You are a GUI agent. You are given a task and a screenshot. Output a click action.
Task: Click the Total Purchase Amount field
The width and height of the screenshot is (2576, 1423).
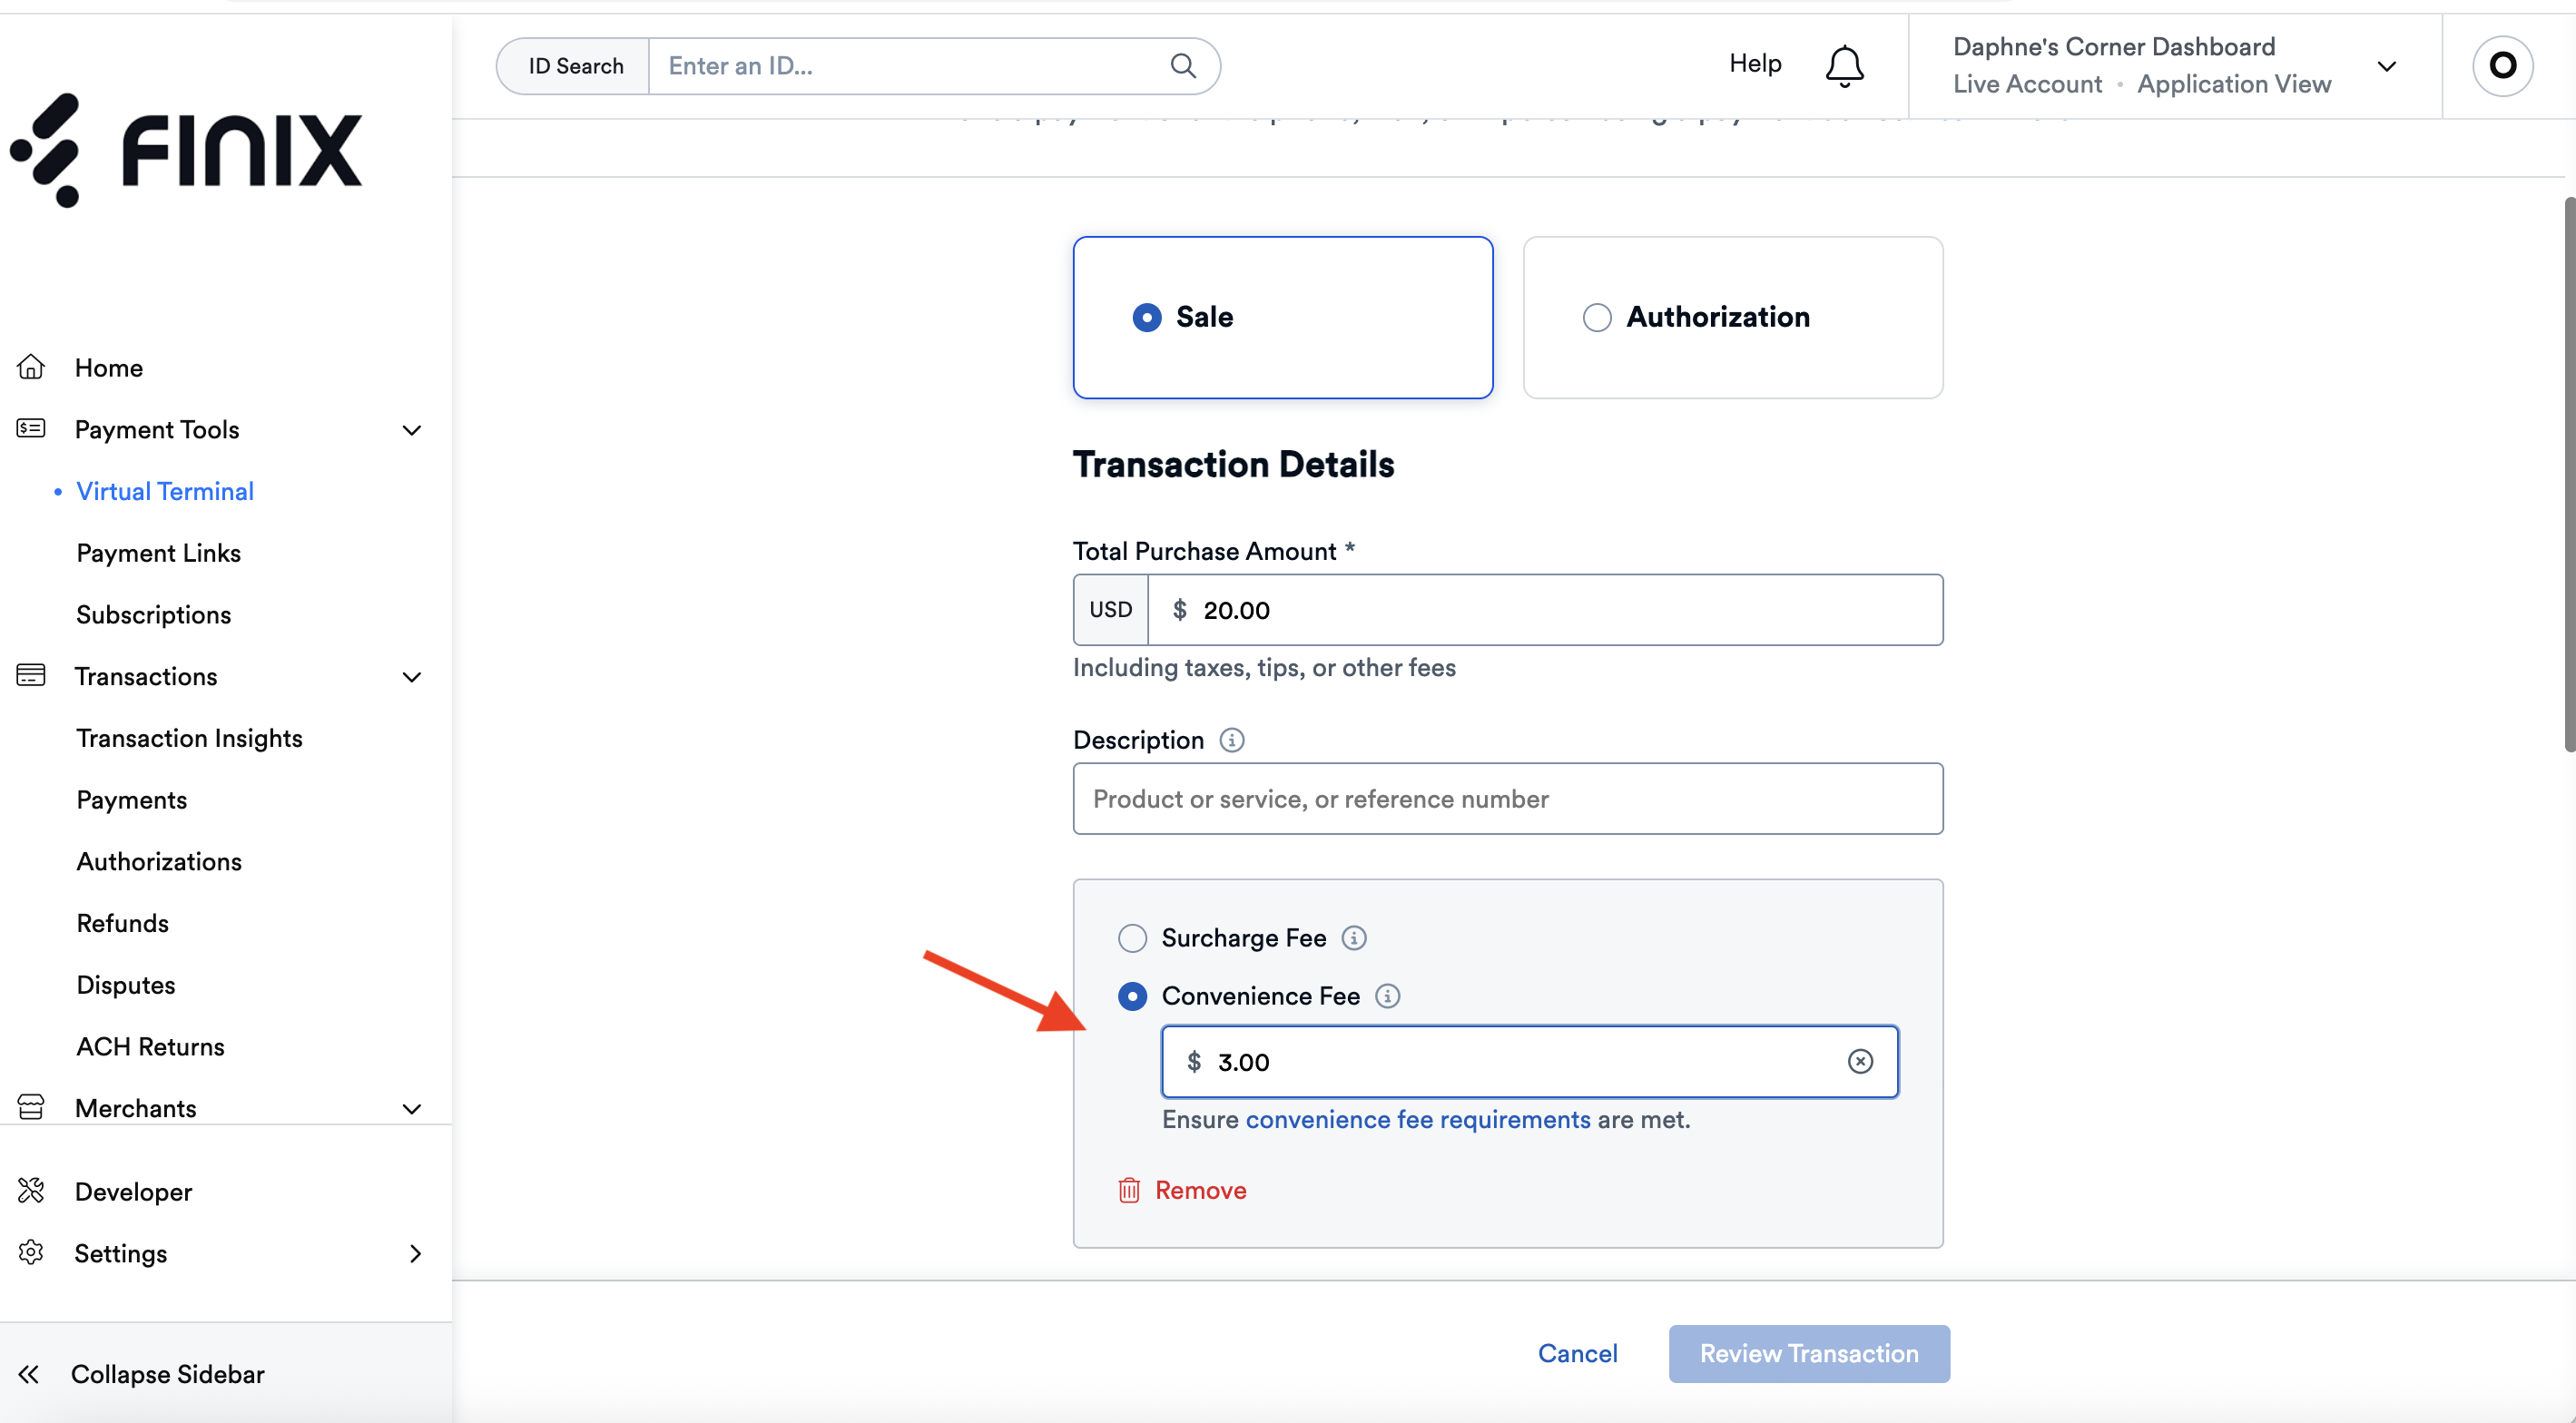click(x=1544, y=610)
